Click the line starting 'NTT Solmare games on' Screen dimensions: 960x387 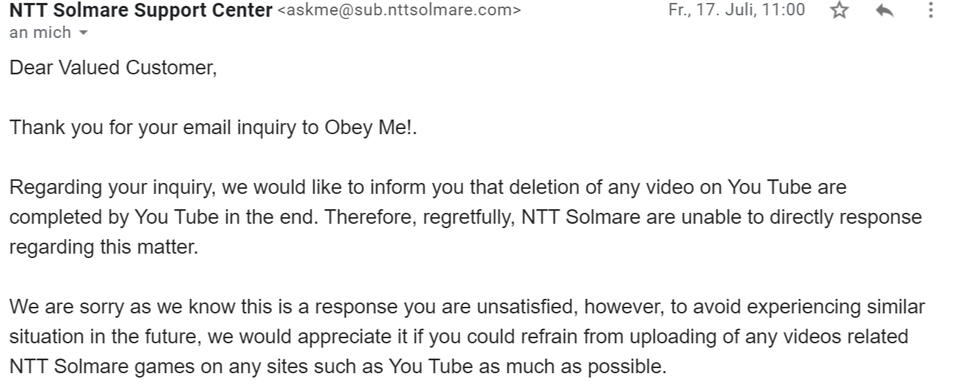point(337,366)
